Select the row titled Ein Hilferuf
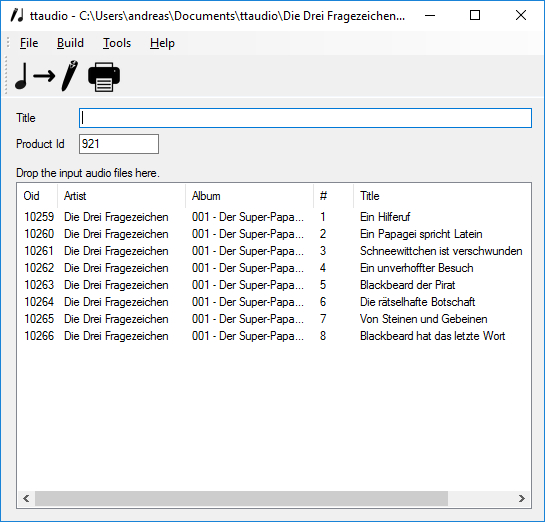545x522 pixels. coord(274,217)
